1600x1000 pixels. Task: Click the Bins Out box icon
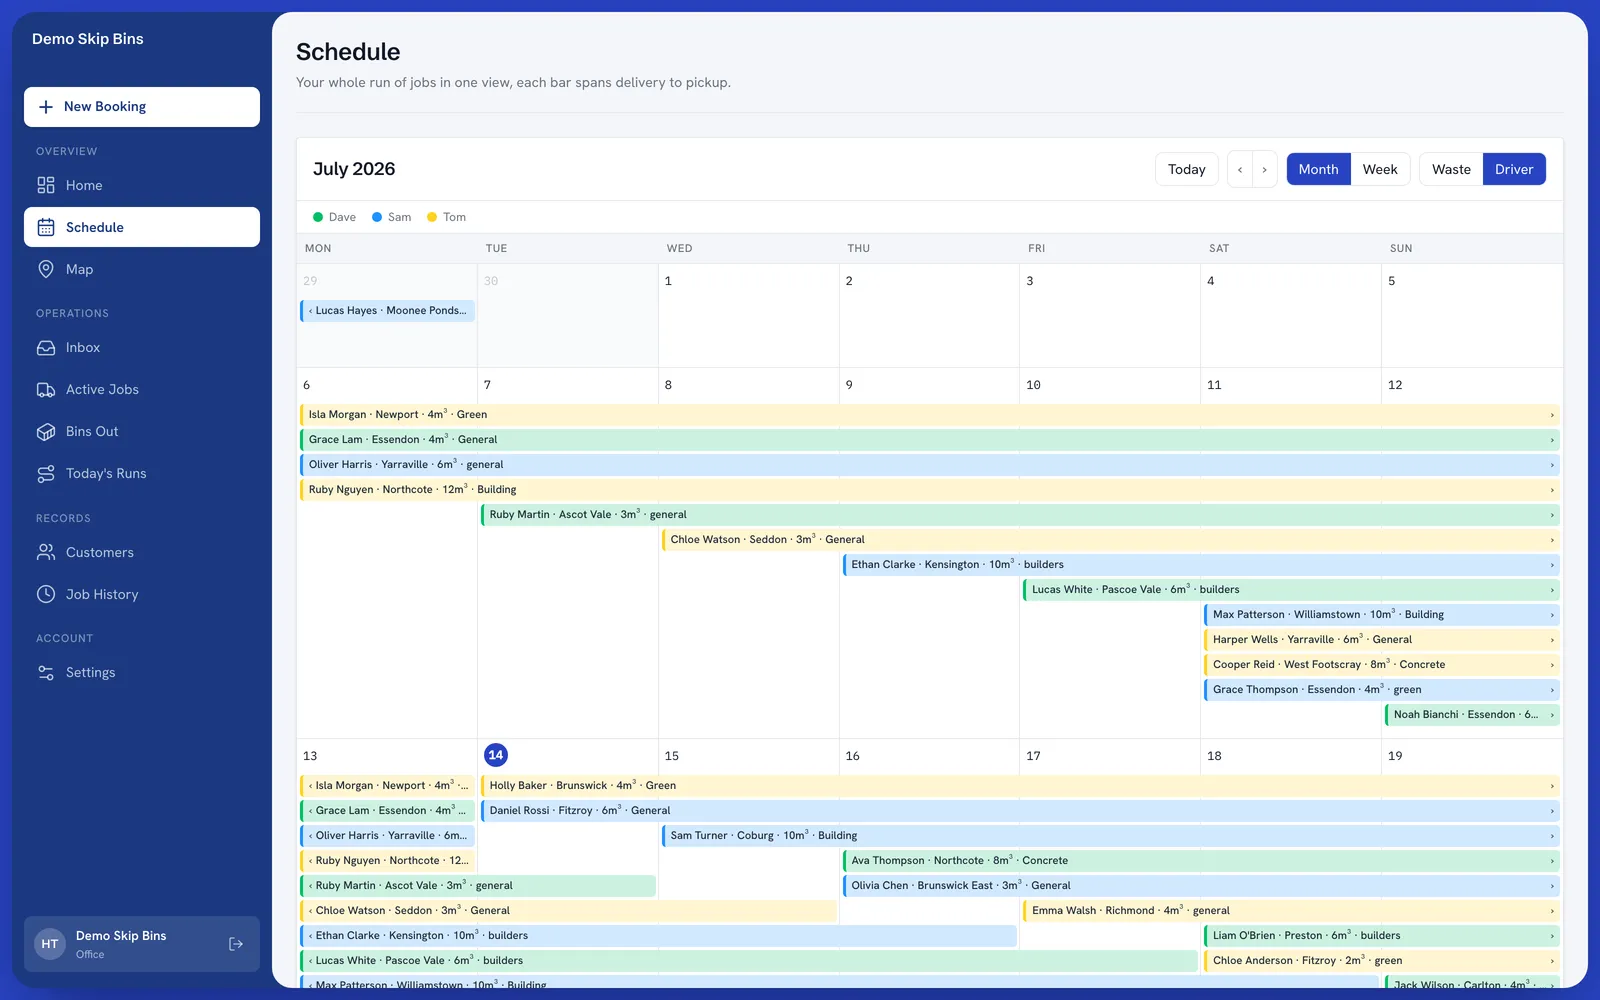46,431
